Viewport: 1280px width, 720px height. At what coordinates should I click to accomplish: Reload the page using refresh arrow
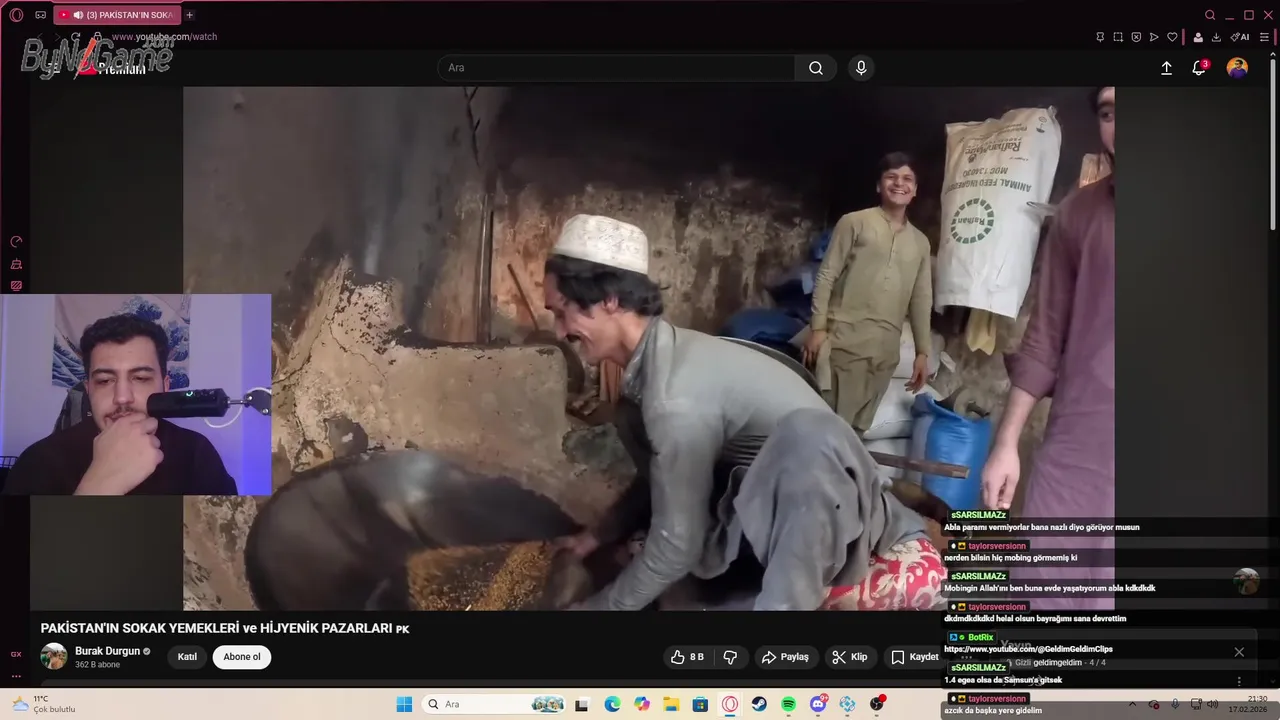pos(75,37)
